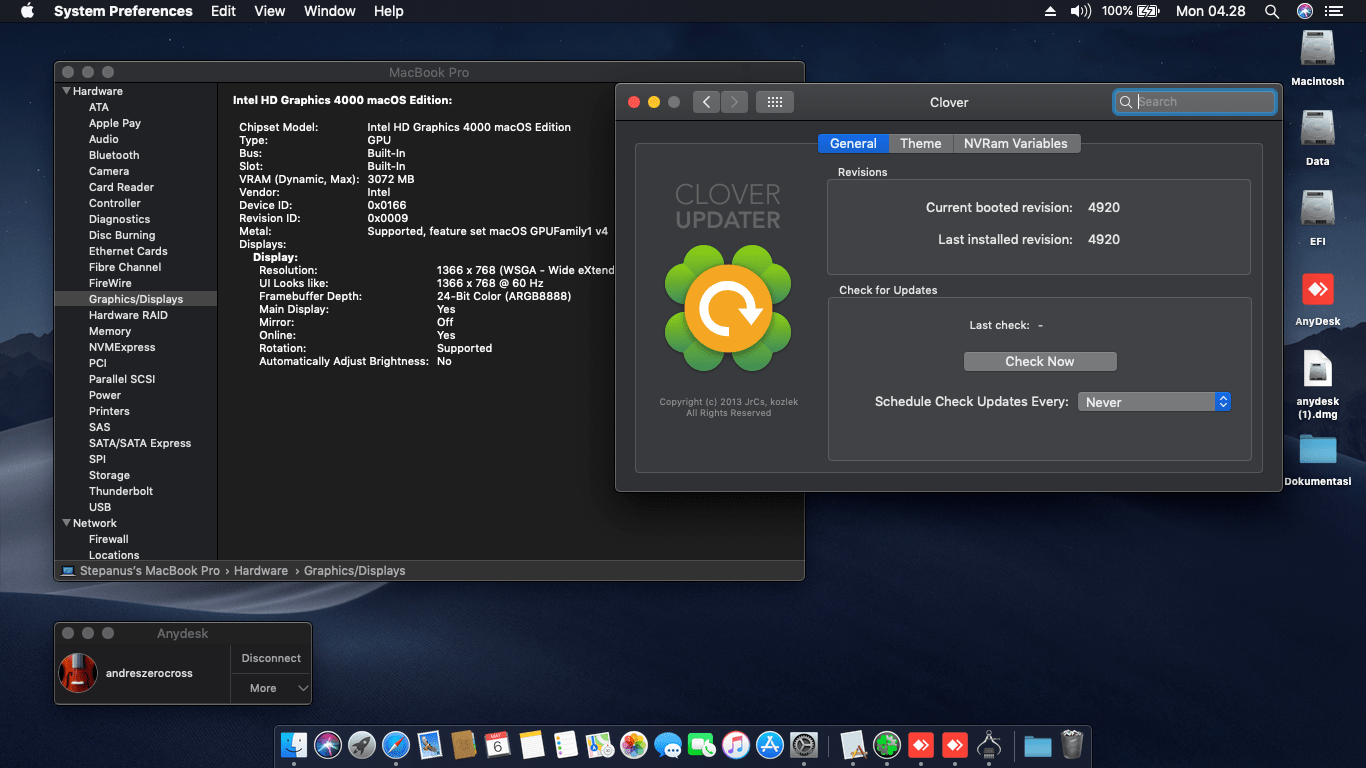Open Notification Center from menu bar
Screen dimensions: 1366x768
pyautogui.click(x=1334, y=11)
